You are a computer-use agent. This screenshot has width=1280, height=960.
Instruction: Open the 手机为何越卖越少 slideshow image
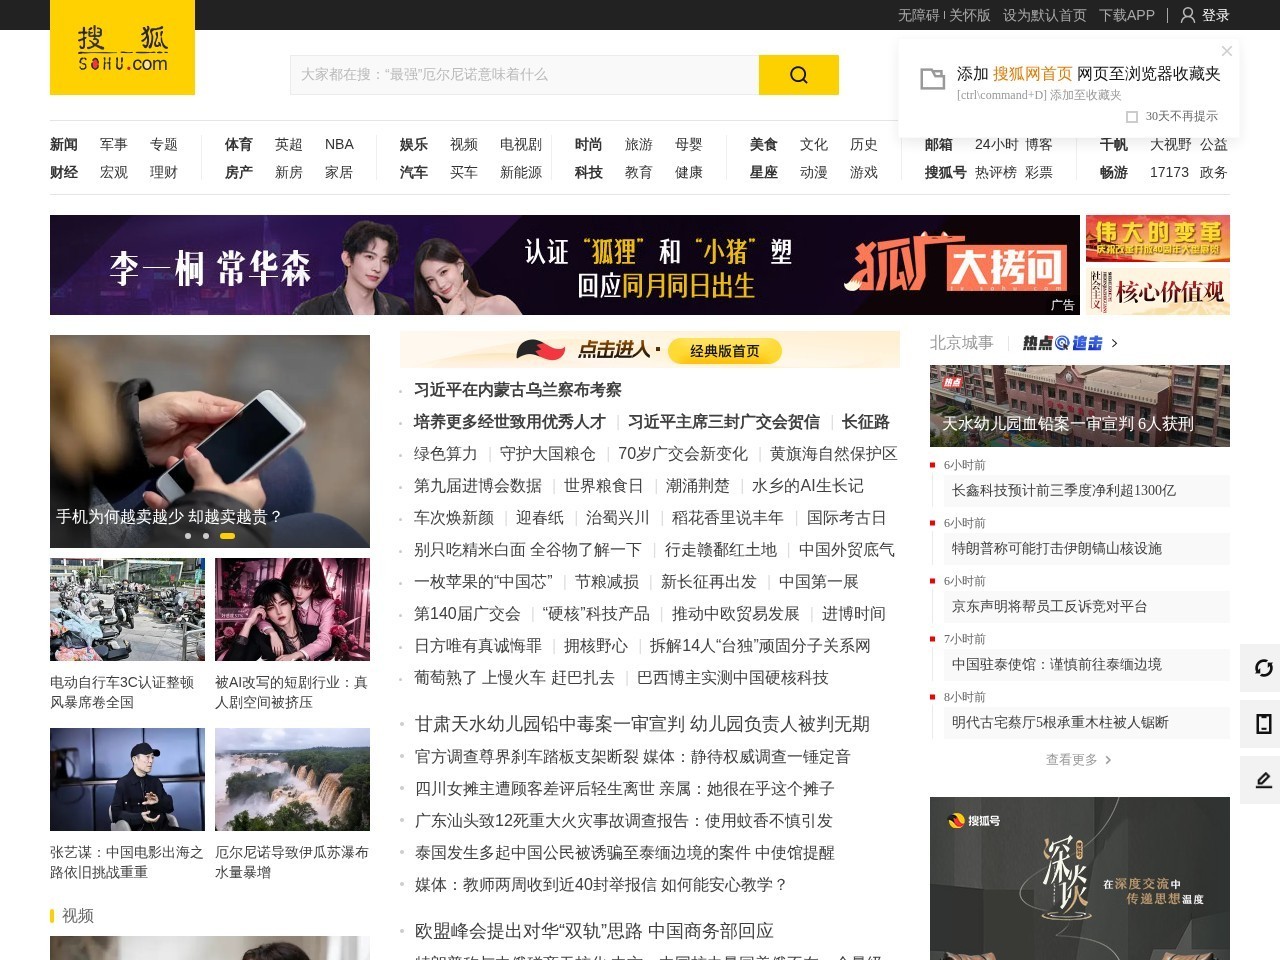point(210,441)
